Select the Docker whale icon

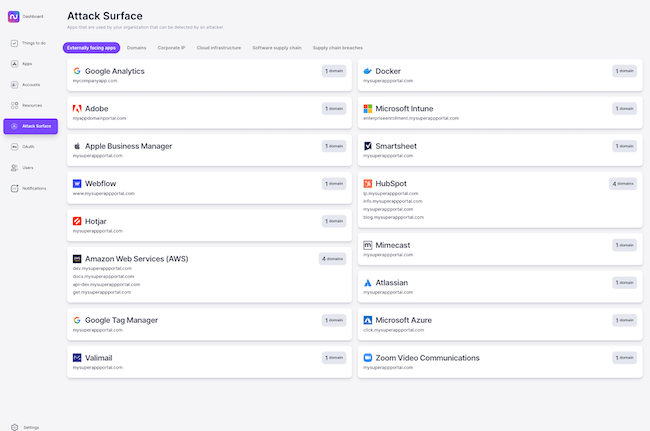point(368,71)
